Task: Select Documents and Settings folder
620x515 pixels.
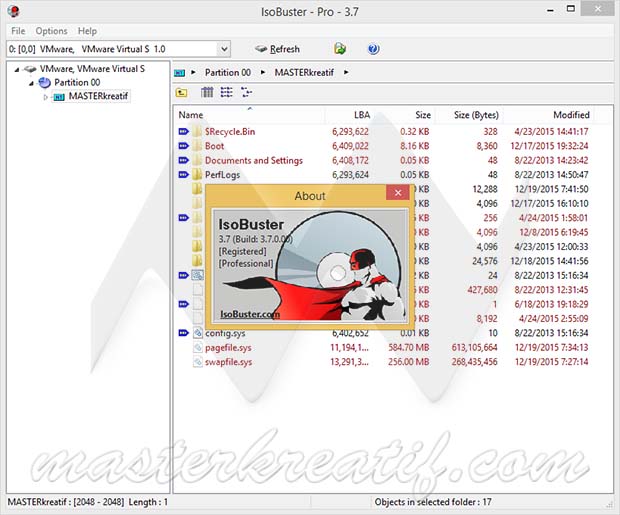Action: [253, 161]
